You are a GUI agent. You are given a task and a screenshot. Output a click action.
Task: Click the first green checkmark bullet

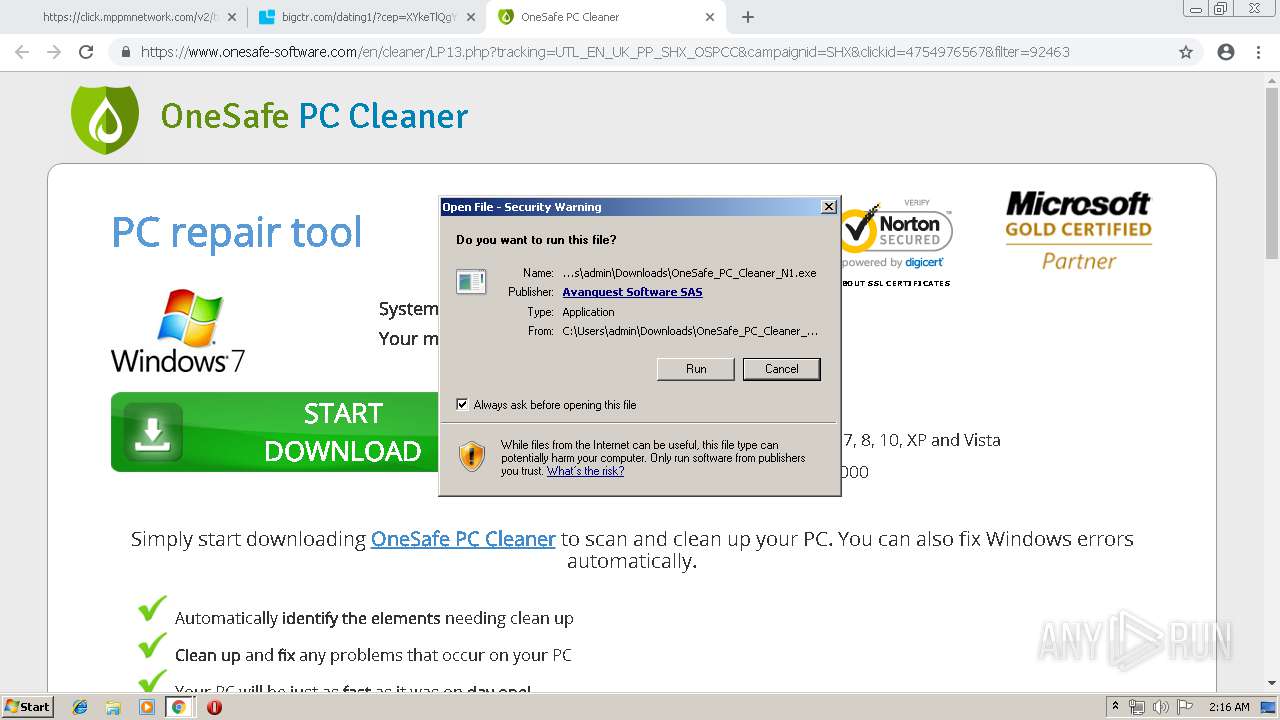(x=152, y=608)
